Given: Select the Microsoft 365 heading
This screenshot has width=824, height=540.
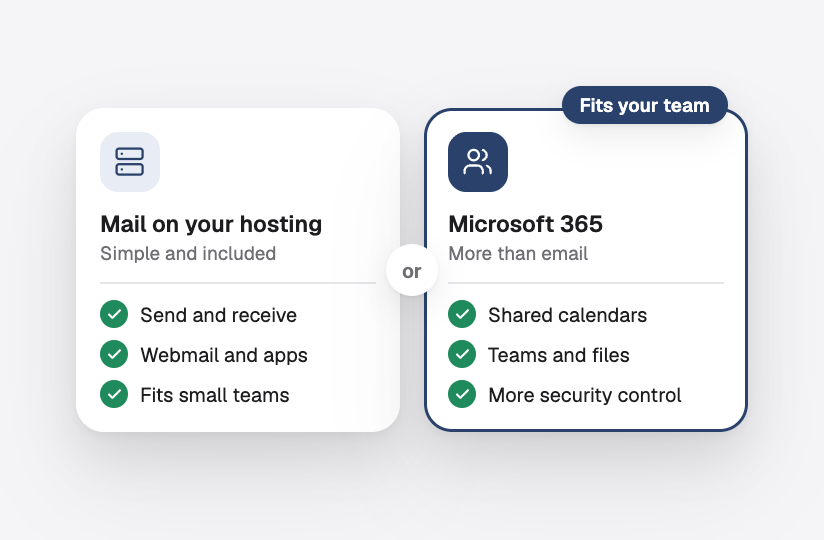Looking at the screenshot, I should tap(526, 224).
